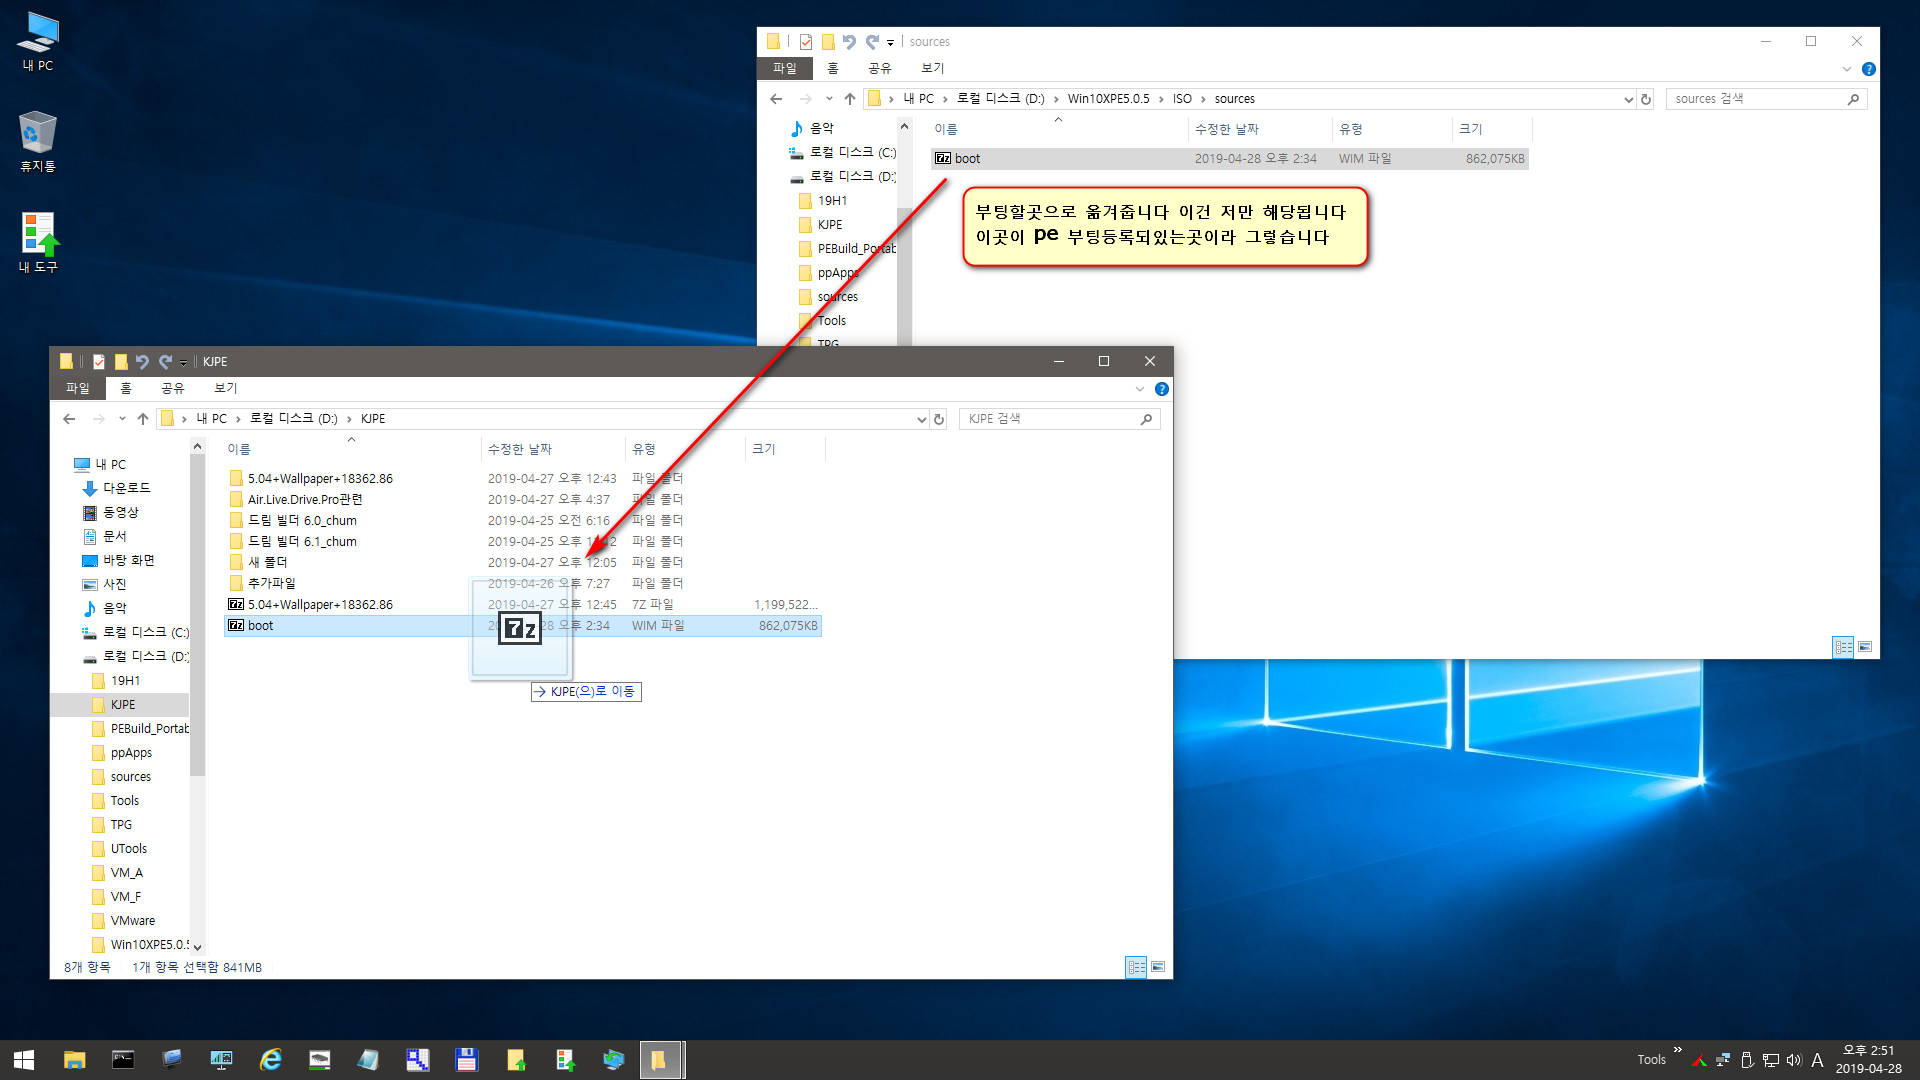Image resolution: width=1920 pixels, height=1080 pixels.
Task: Click the help icon in KJPE window
Action: pyautogui.click(x=1161, y=388)
